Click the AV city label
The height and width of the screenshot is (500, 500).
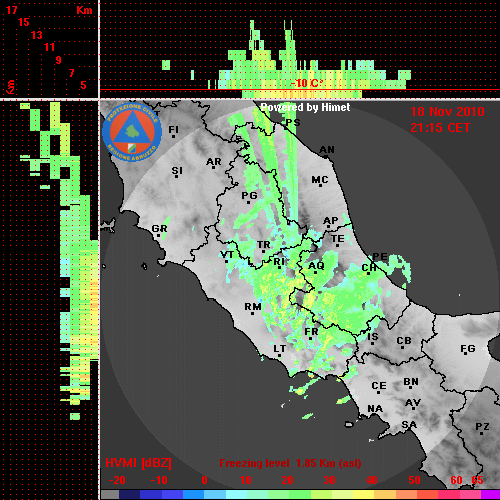413,403
